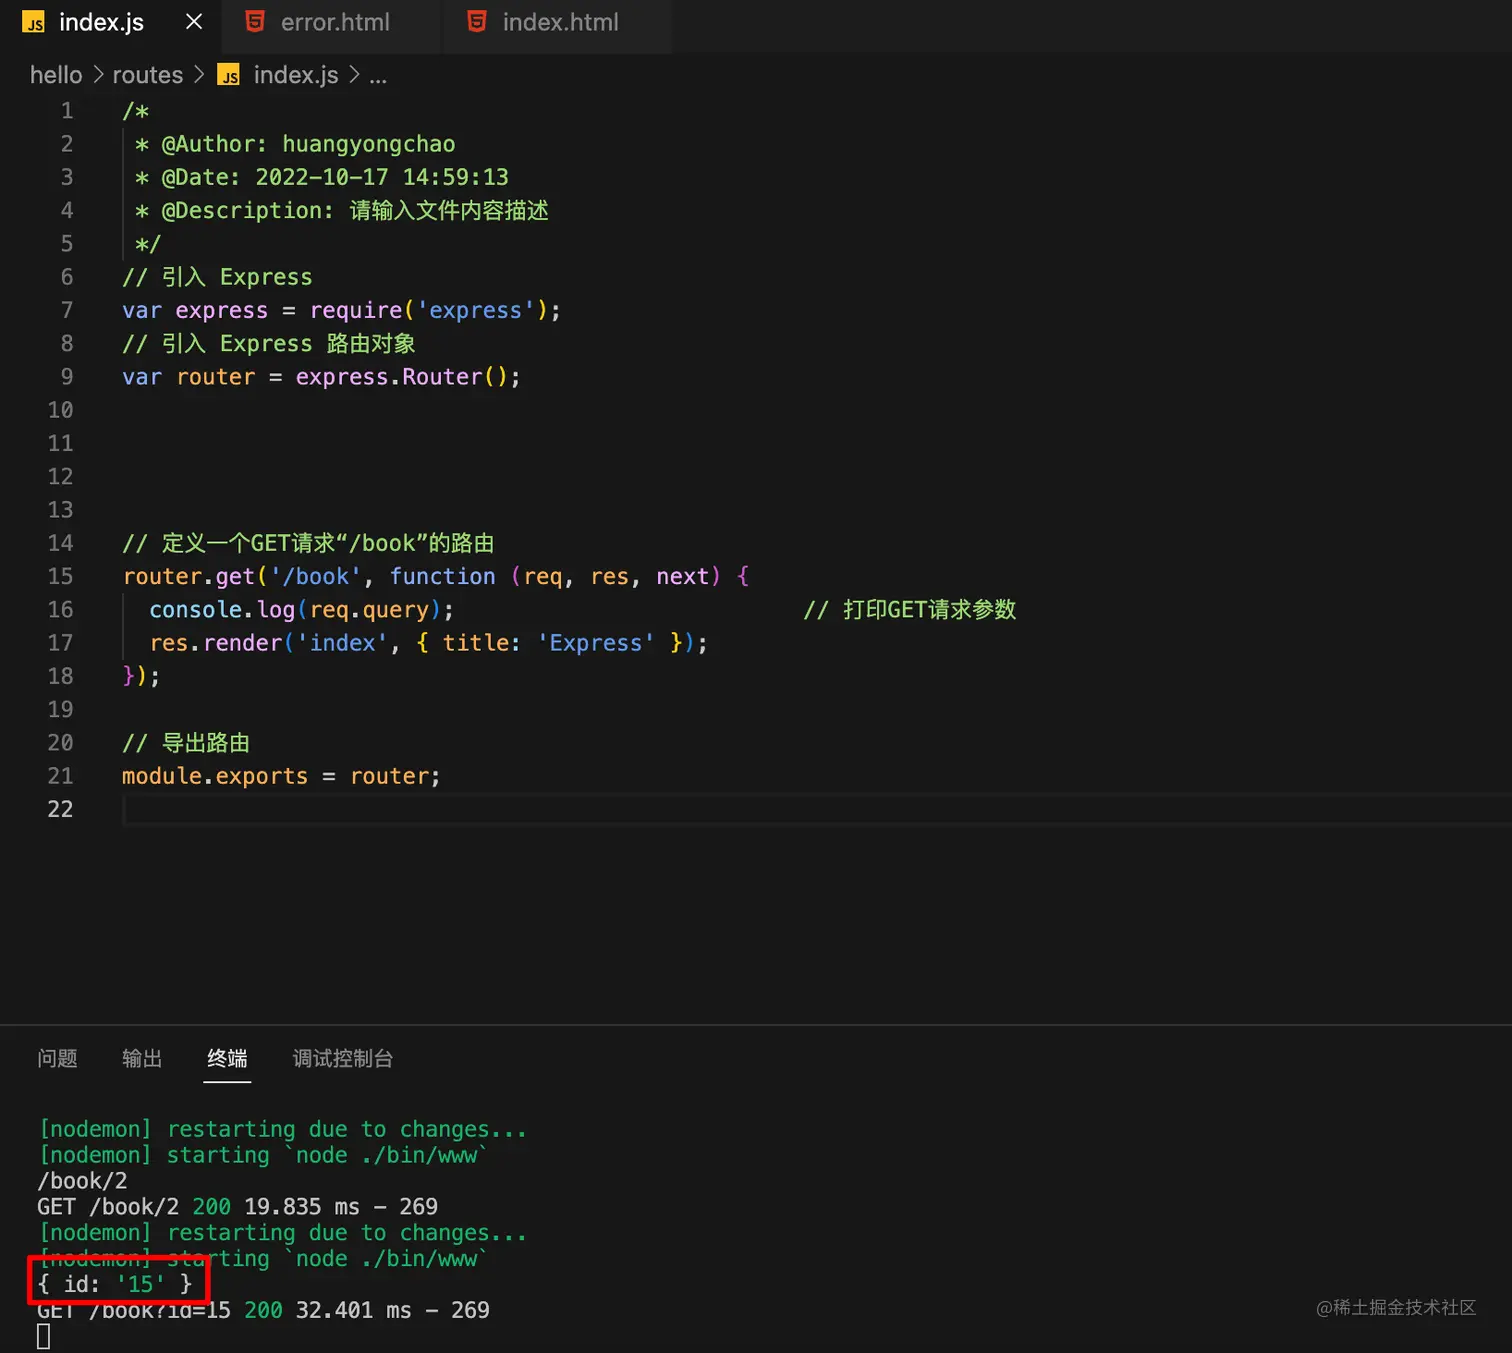This screenshot has width=1512, height=1353.
Task: Click the @Date: 2022-10-17 14:59:13 text
Action: [335, 177]
